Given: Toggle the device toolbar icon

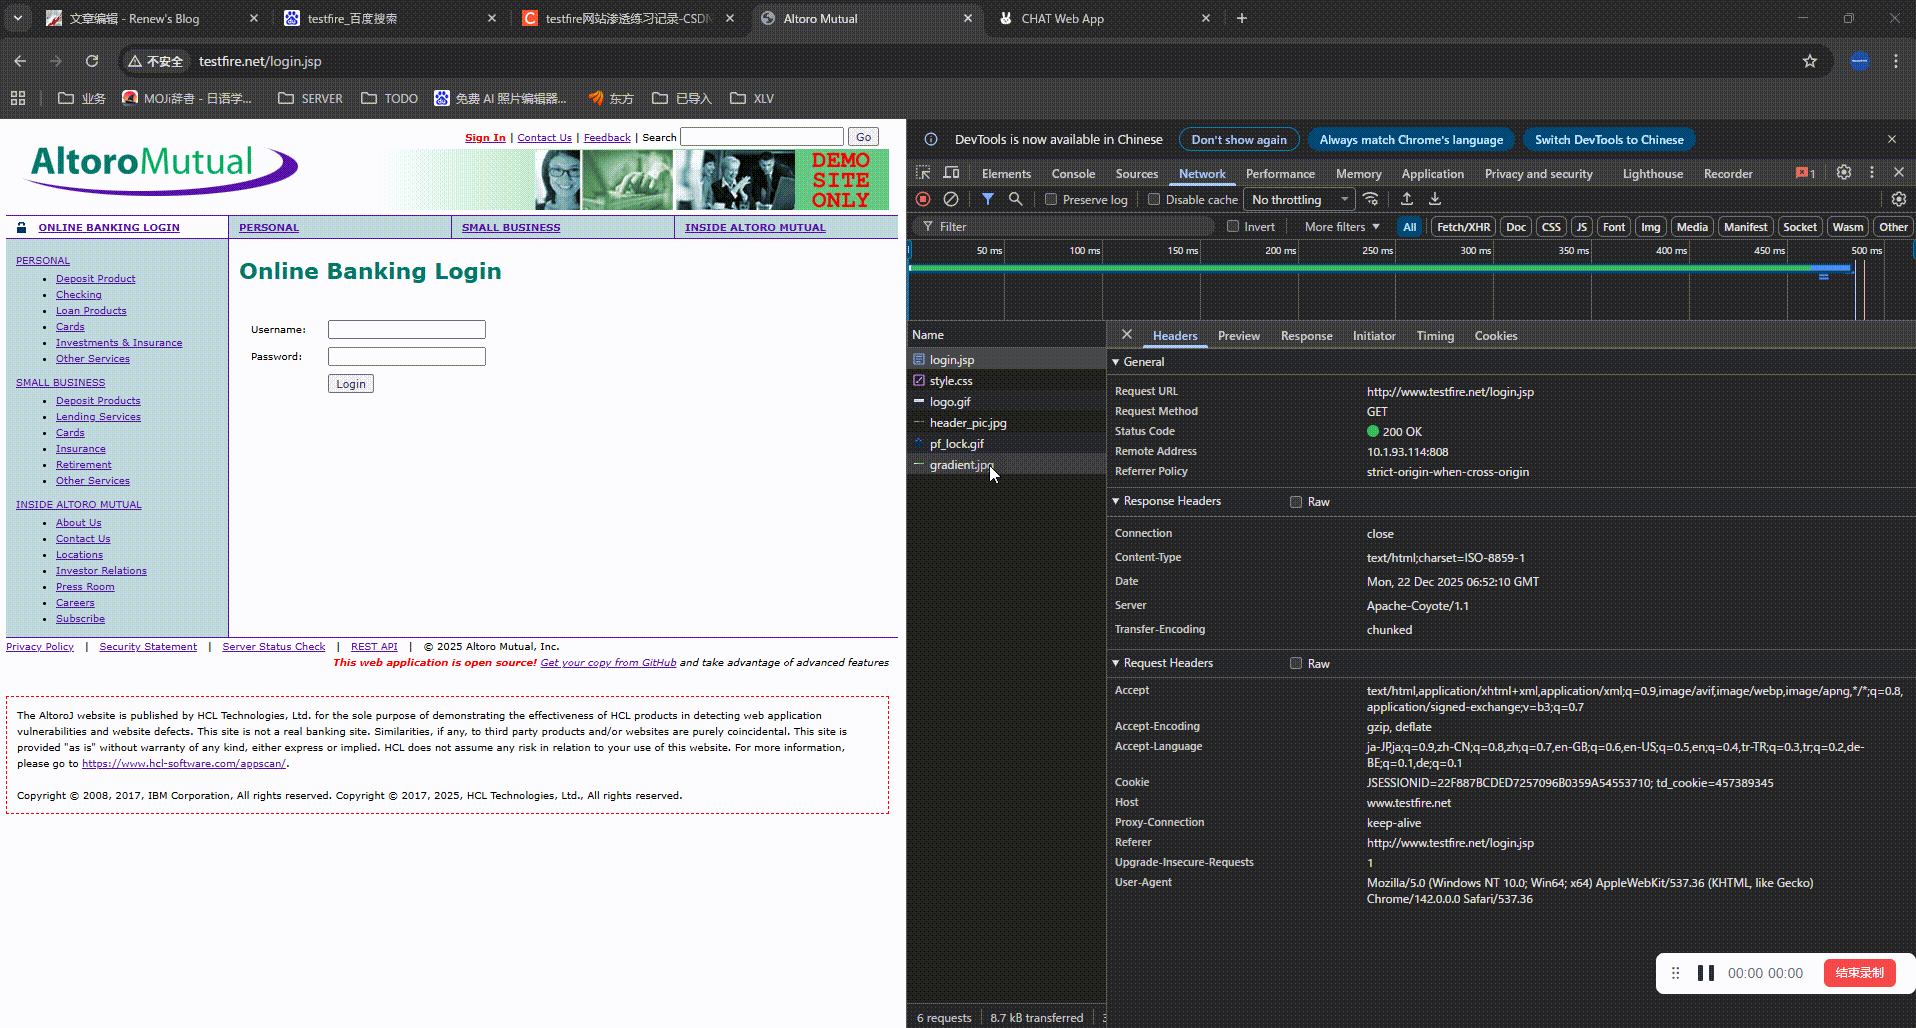Looking at the screenshot, I should coord(951,173).
